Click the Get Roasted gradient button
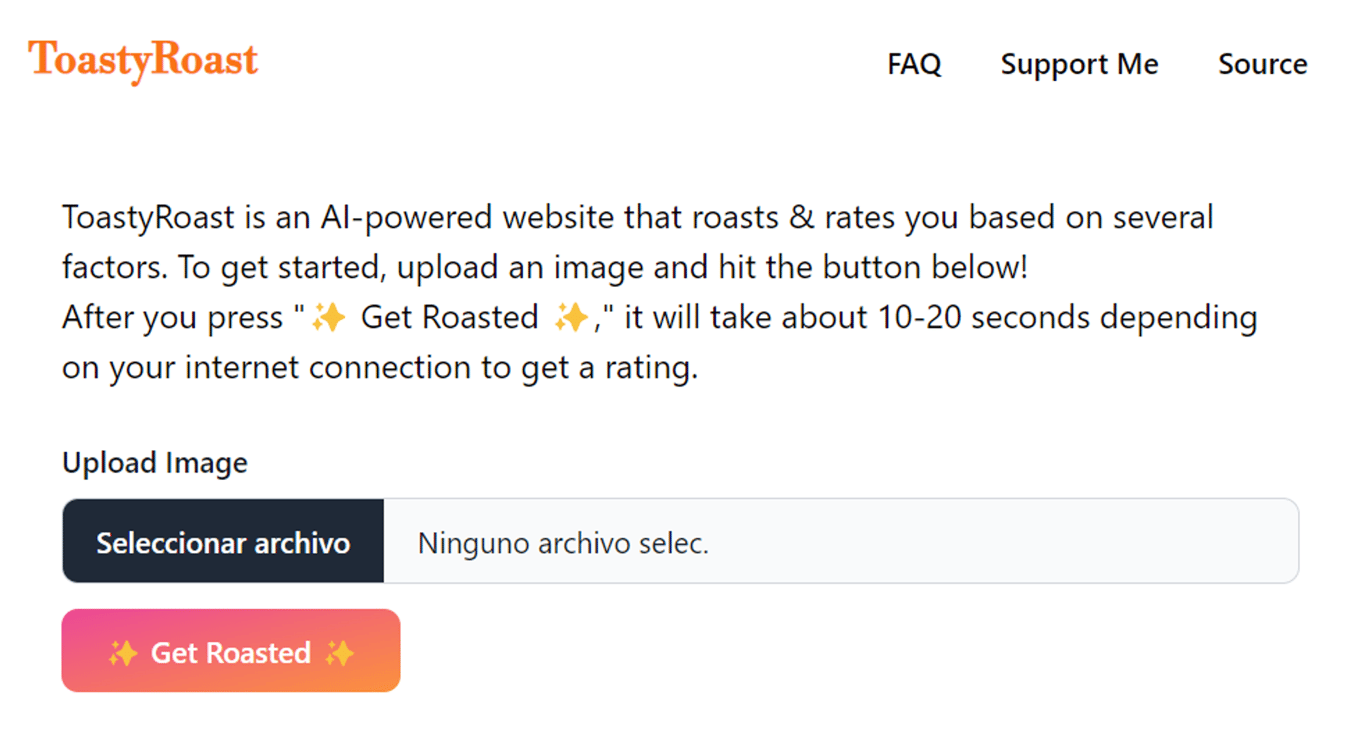The image size is (1366, 745). tap(231, 651)
